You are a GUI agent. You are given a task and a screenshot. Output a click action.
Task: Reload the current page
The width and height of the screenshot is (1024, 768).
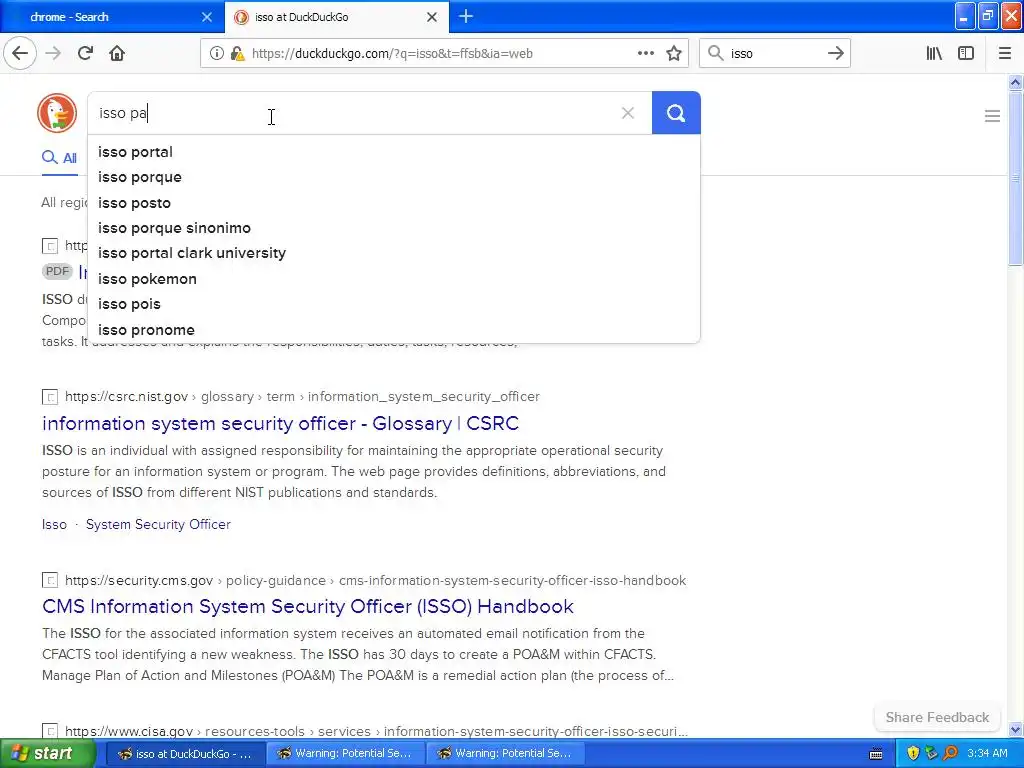pyautogui.click(x=85, y=53)
